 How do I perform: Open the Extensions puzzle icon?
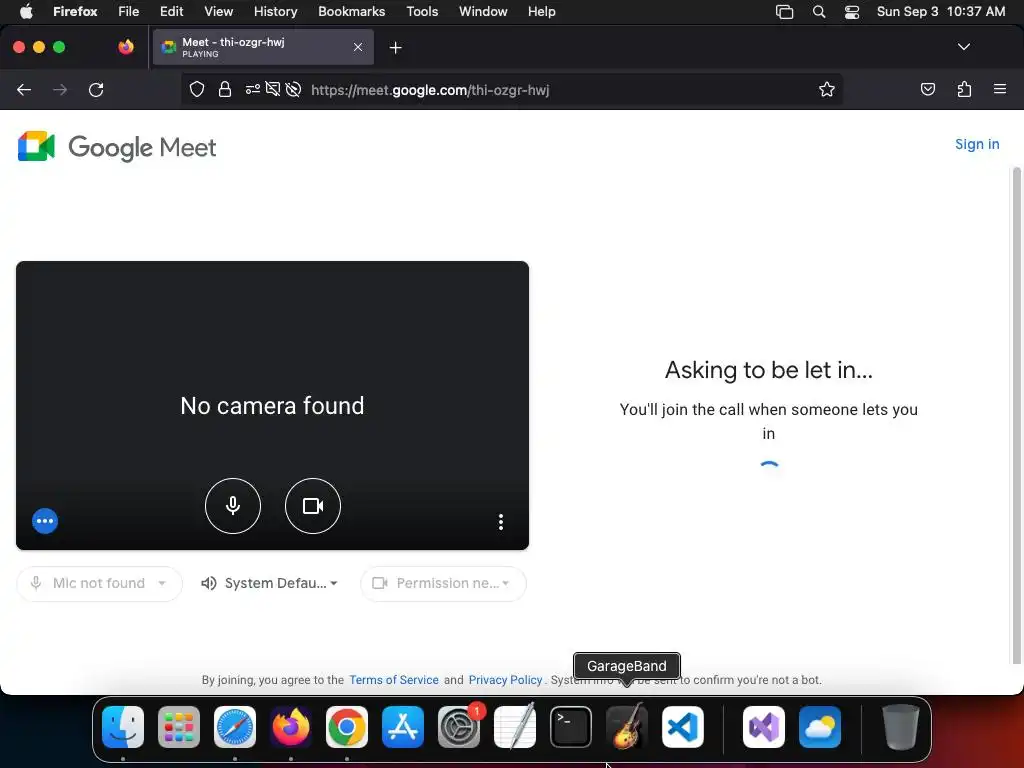click(964, 89)
